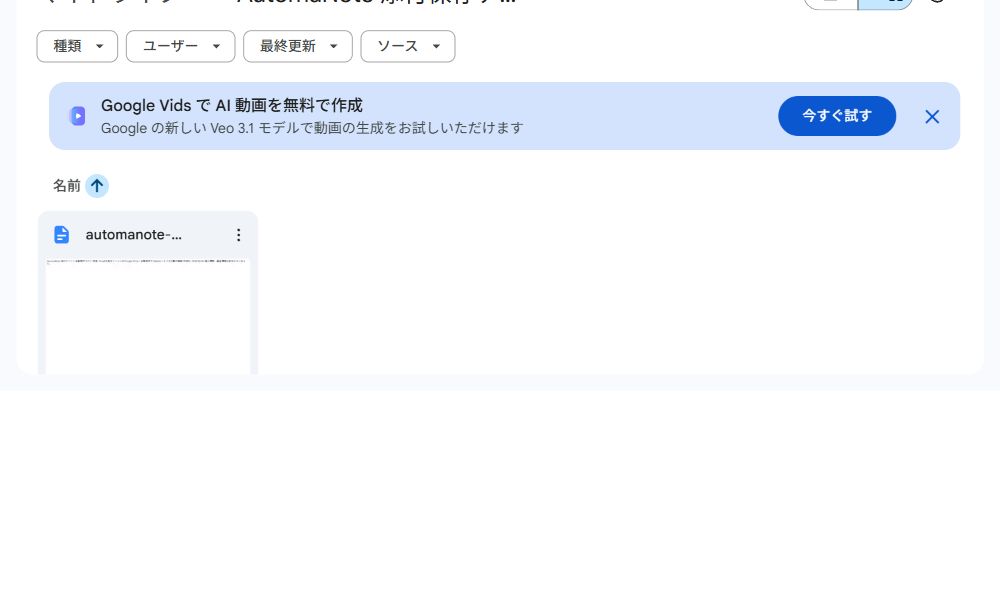
Task: Select the automanote-... file name
Action: tap(134, 235)
